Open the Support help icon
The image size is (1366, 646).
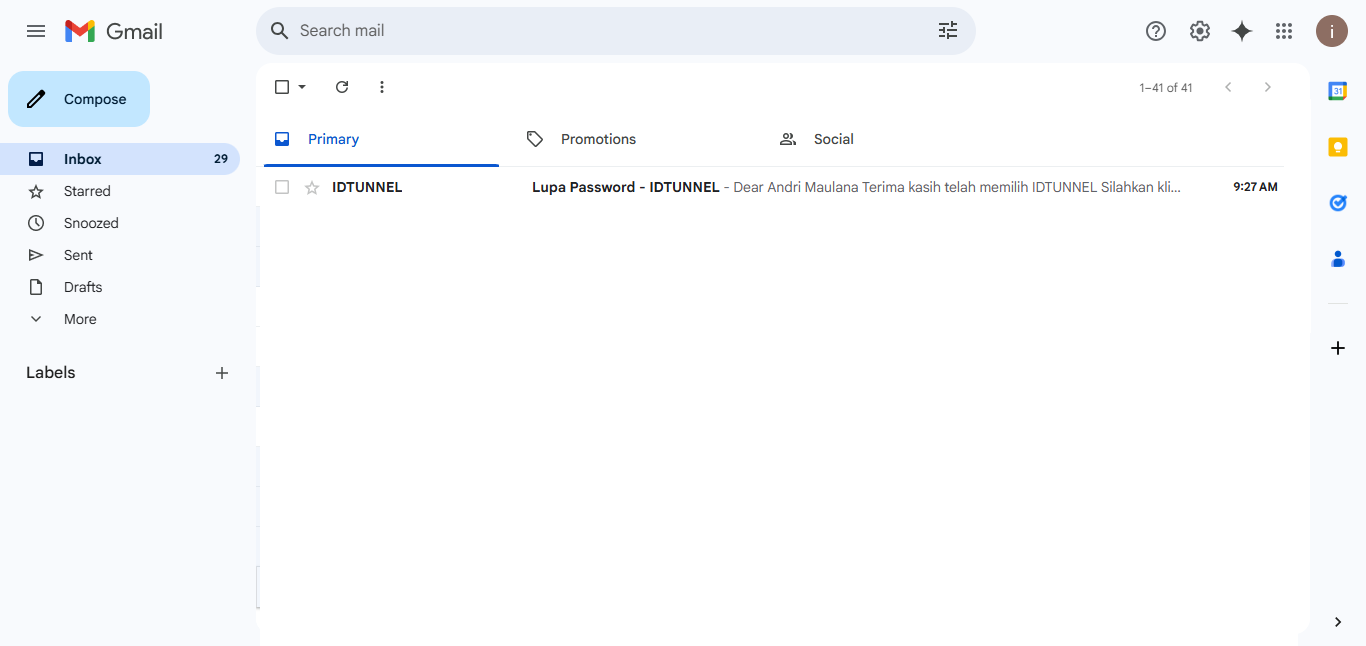click(x=1156, y=31)
